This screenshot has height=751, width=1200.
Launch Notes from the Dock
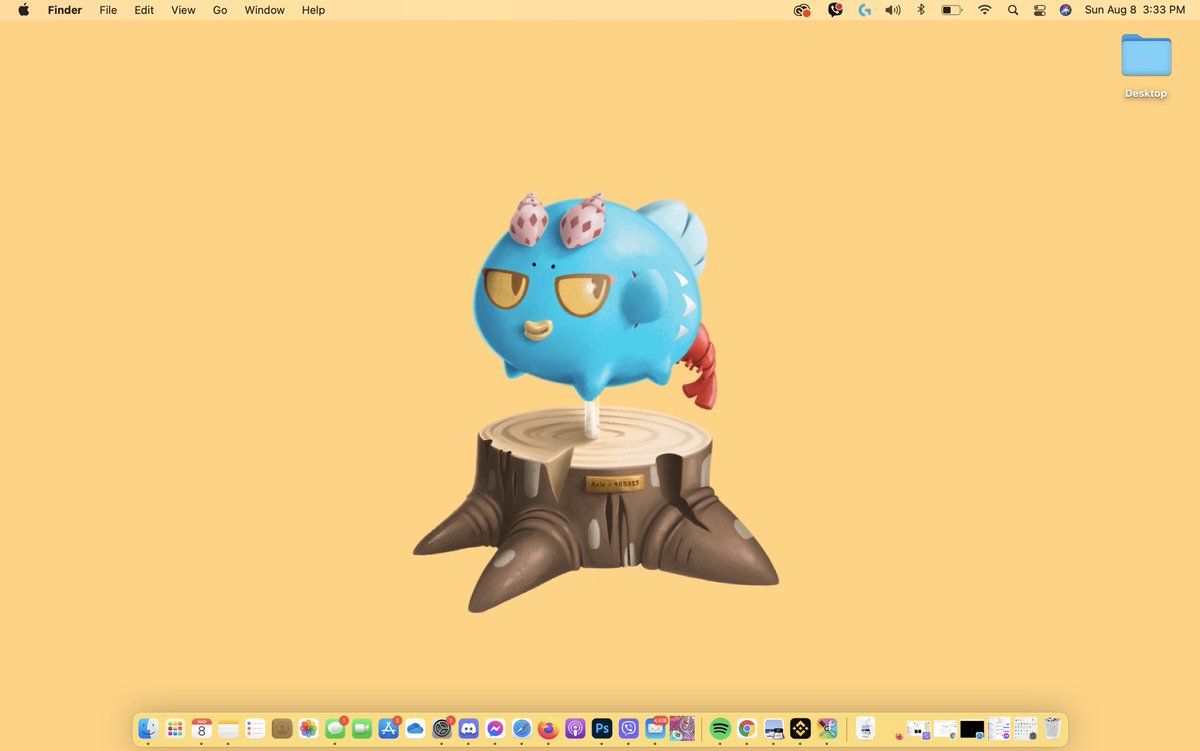228,728
